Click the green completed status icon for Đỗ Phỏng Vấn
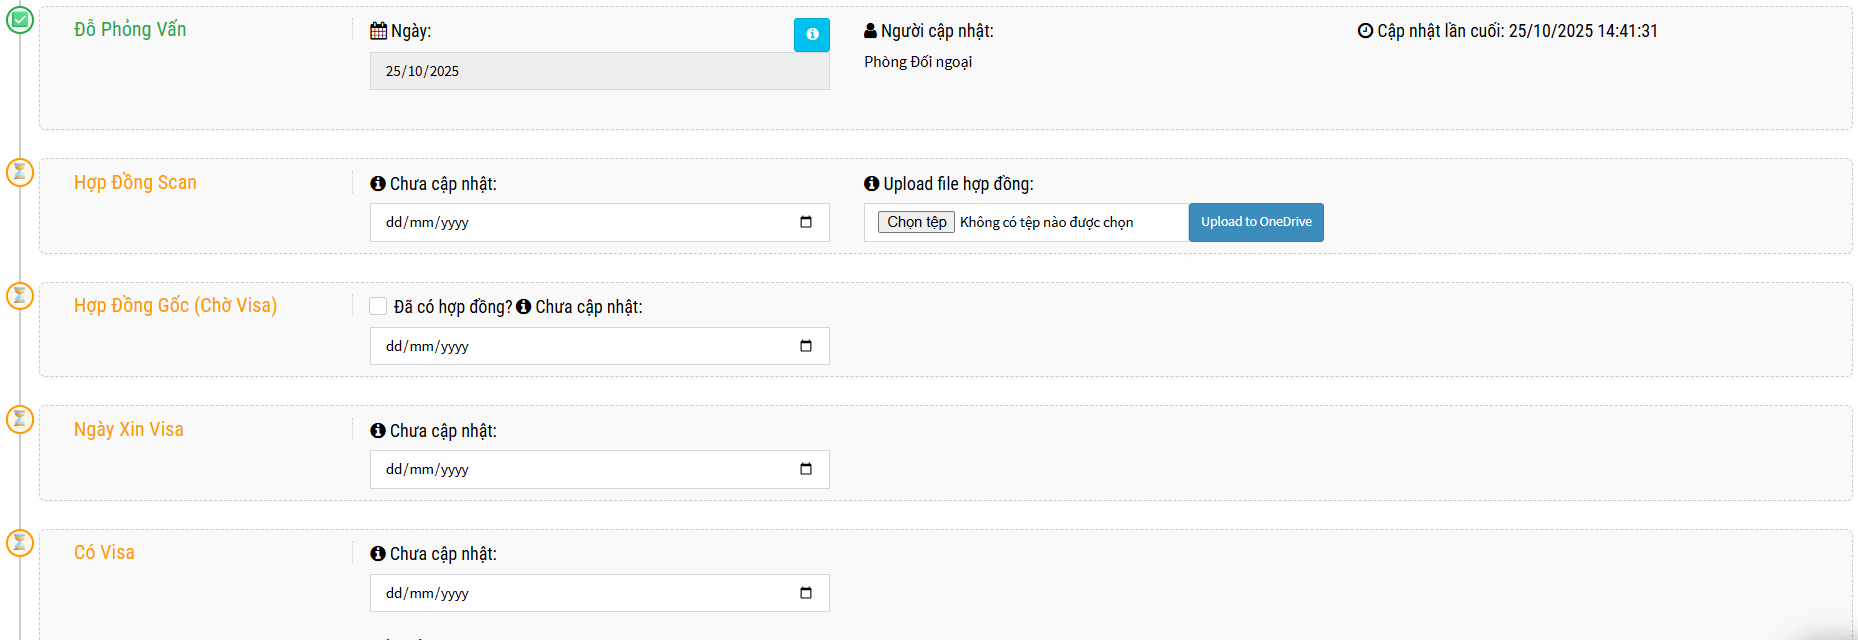Screen dimensions: 1858x640 (x=20, y=20)
